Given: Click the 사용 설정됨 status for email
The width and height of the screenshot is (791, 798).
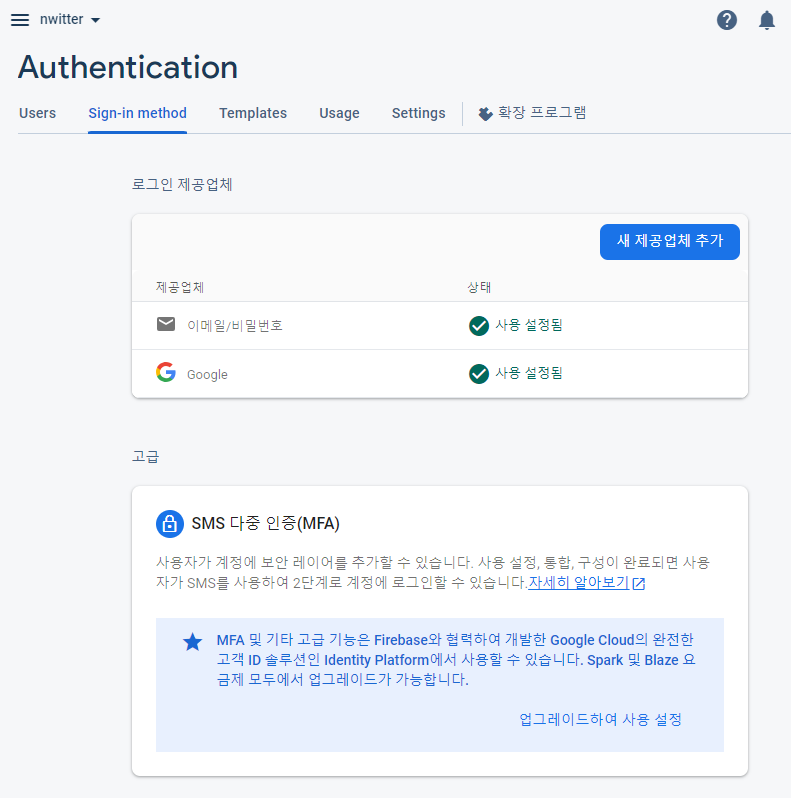Looking at the screenshot, I should tap(529, 325).
